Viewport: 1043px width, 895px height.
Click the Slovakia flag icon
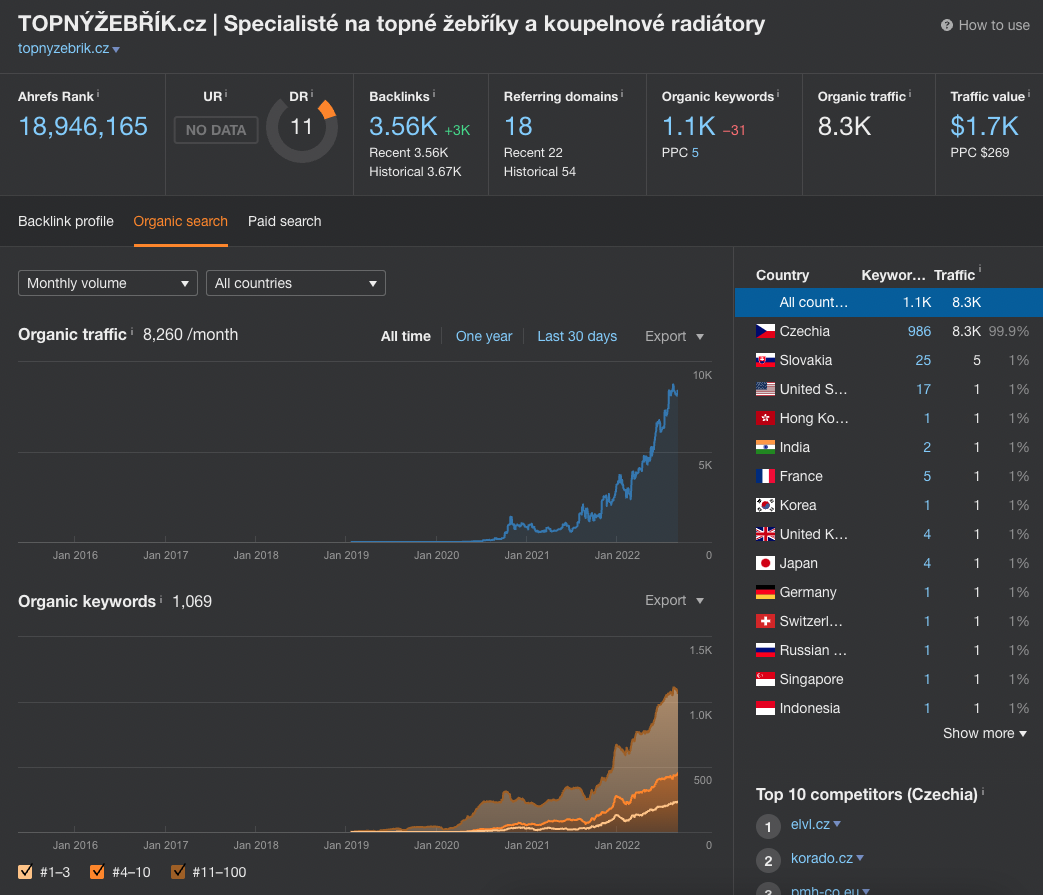tap(765, 360)
